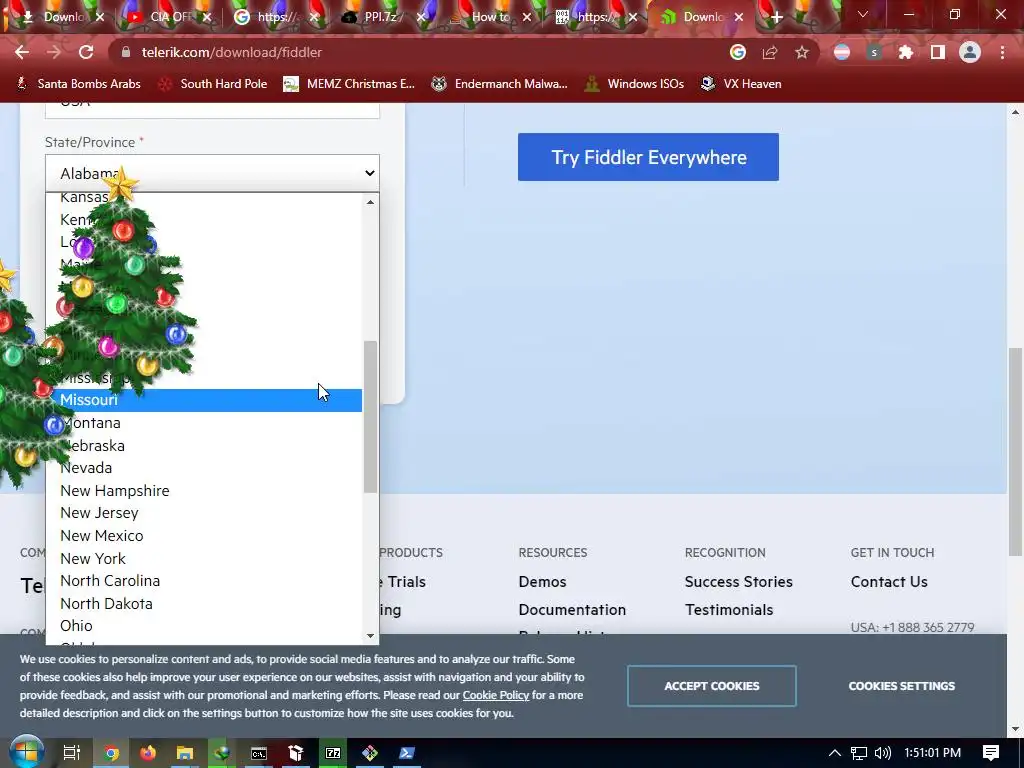This screenshot has height=768, width=1024.
Task: Open the Documentation footer link
Action: 572,609
